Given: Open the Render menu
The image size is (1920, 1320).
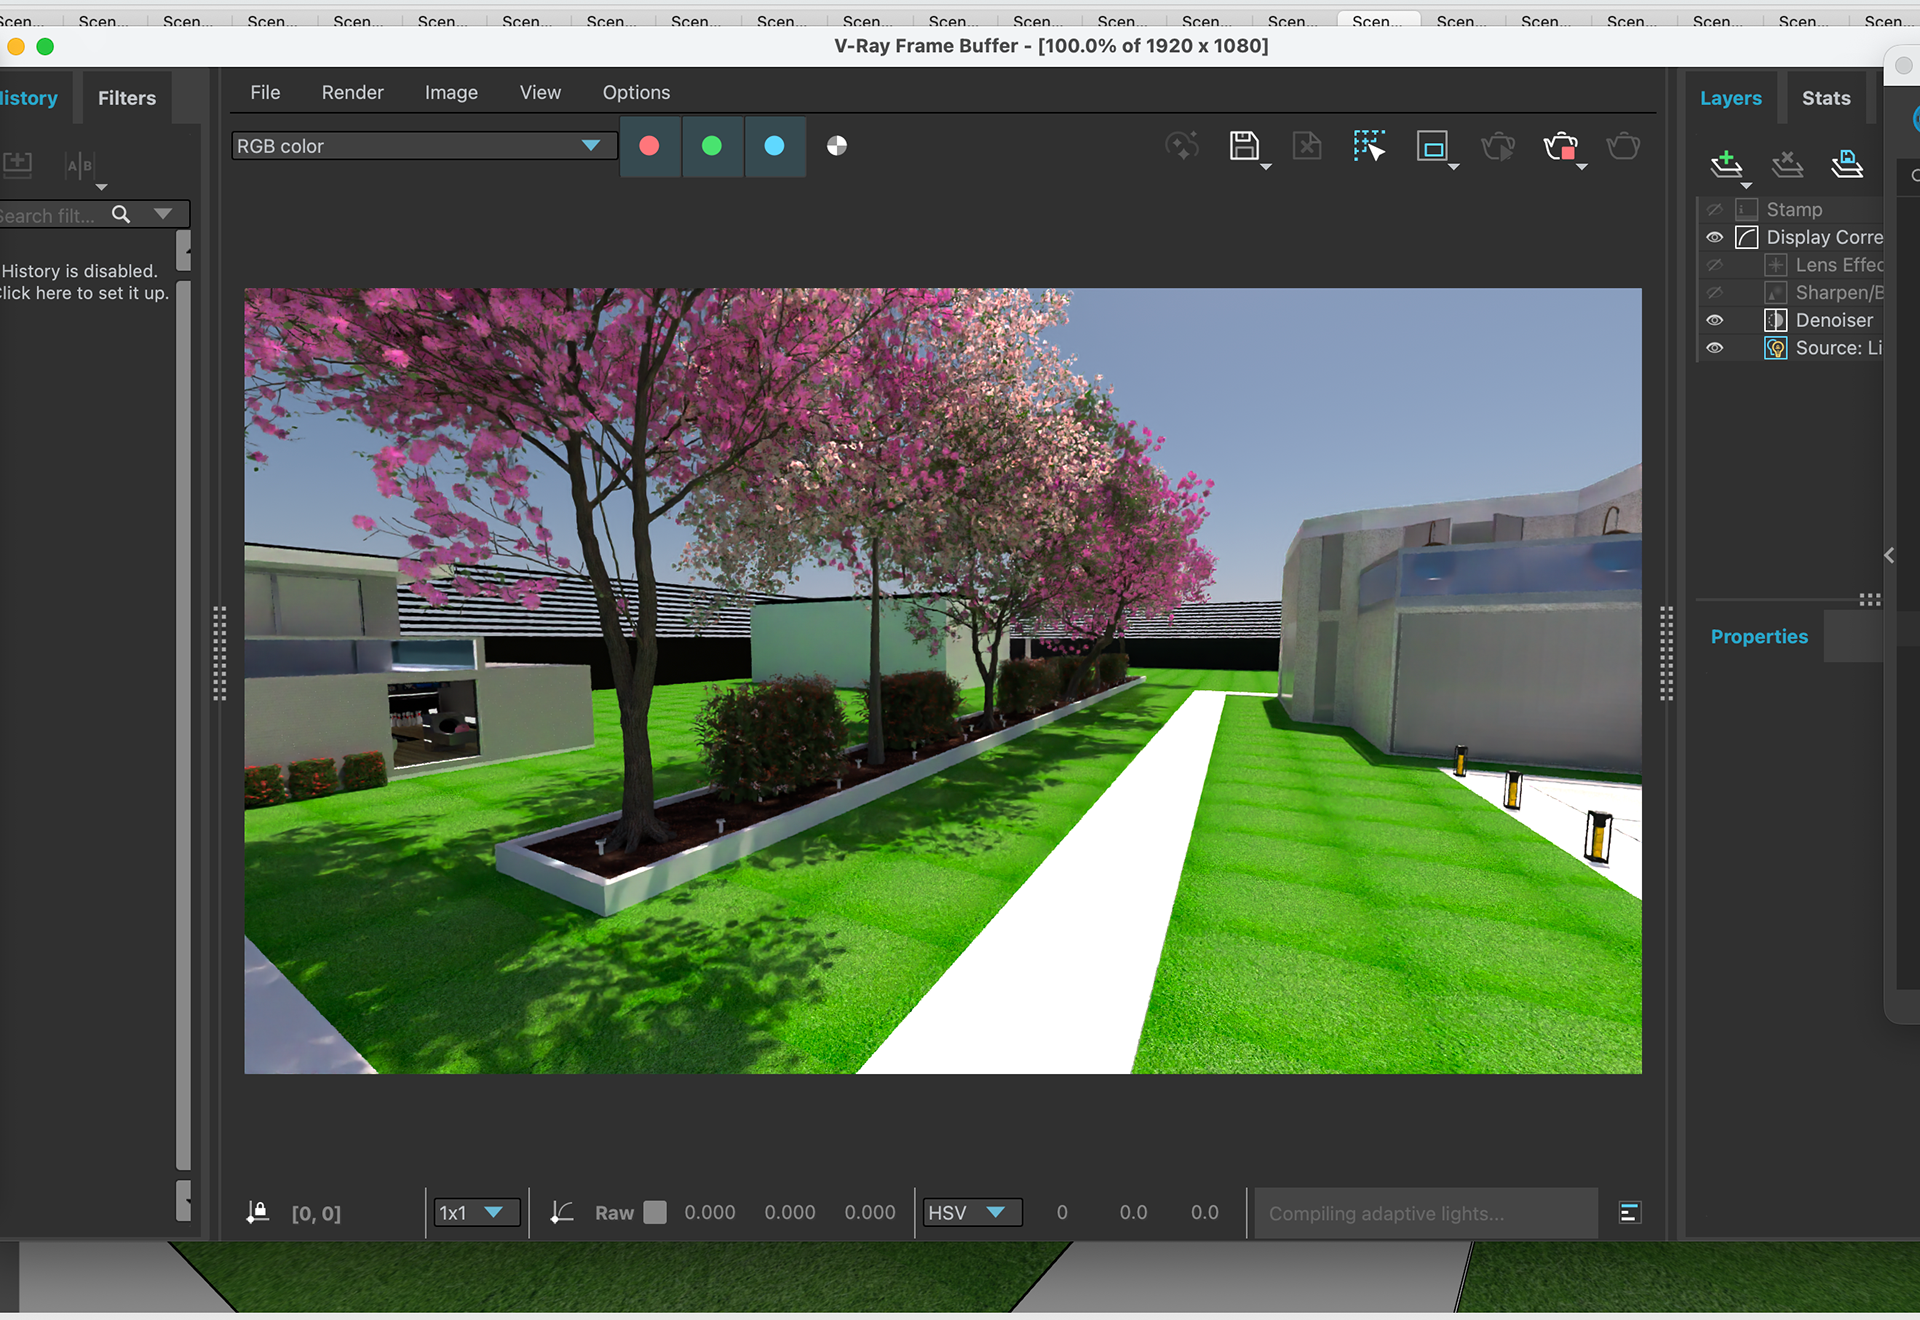Looking at the screenshot, I should [x=352, y=92].
